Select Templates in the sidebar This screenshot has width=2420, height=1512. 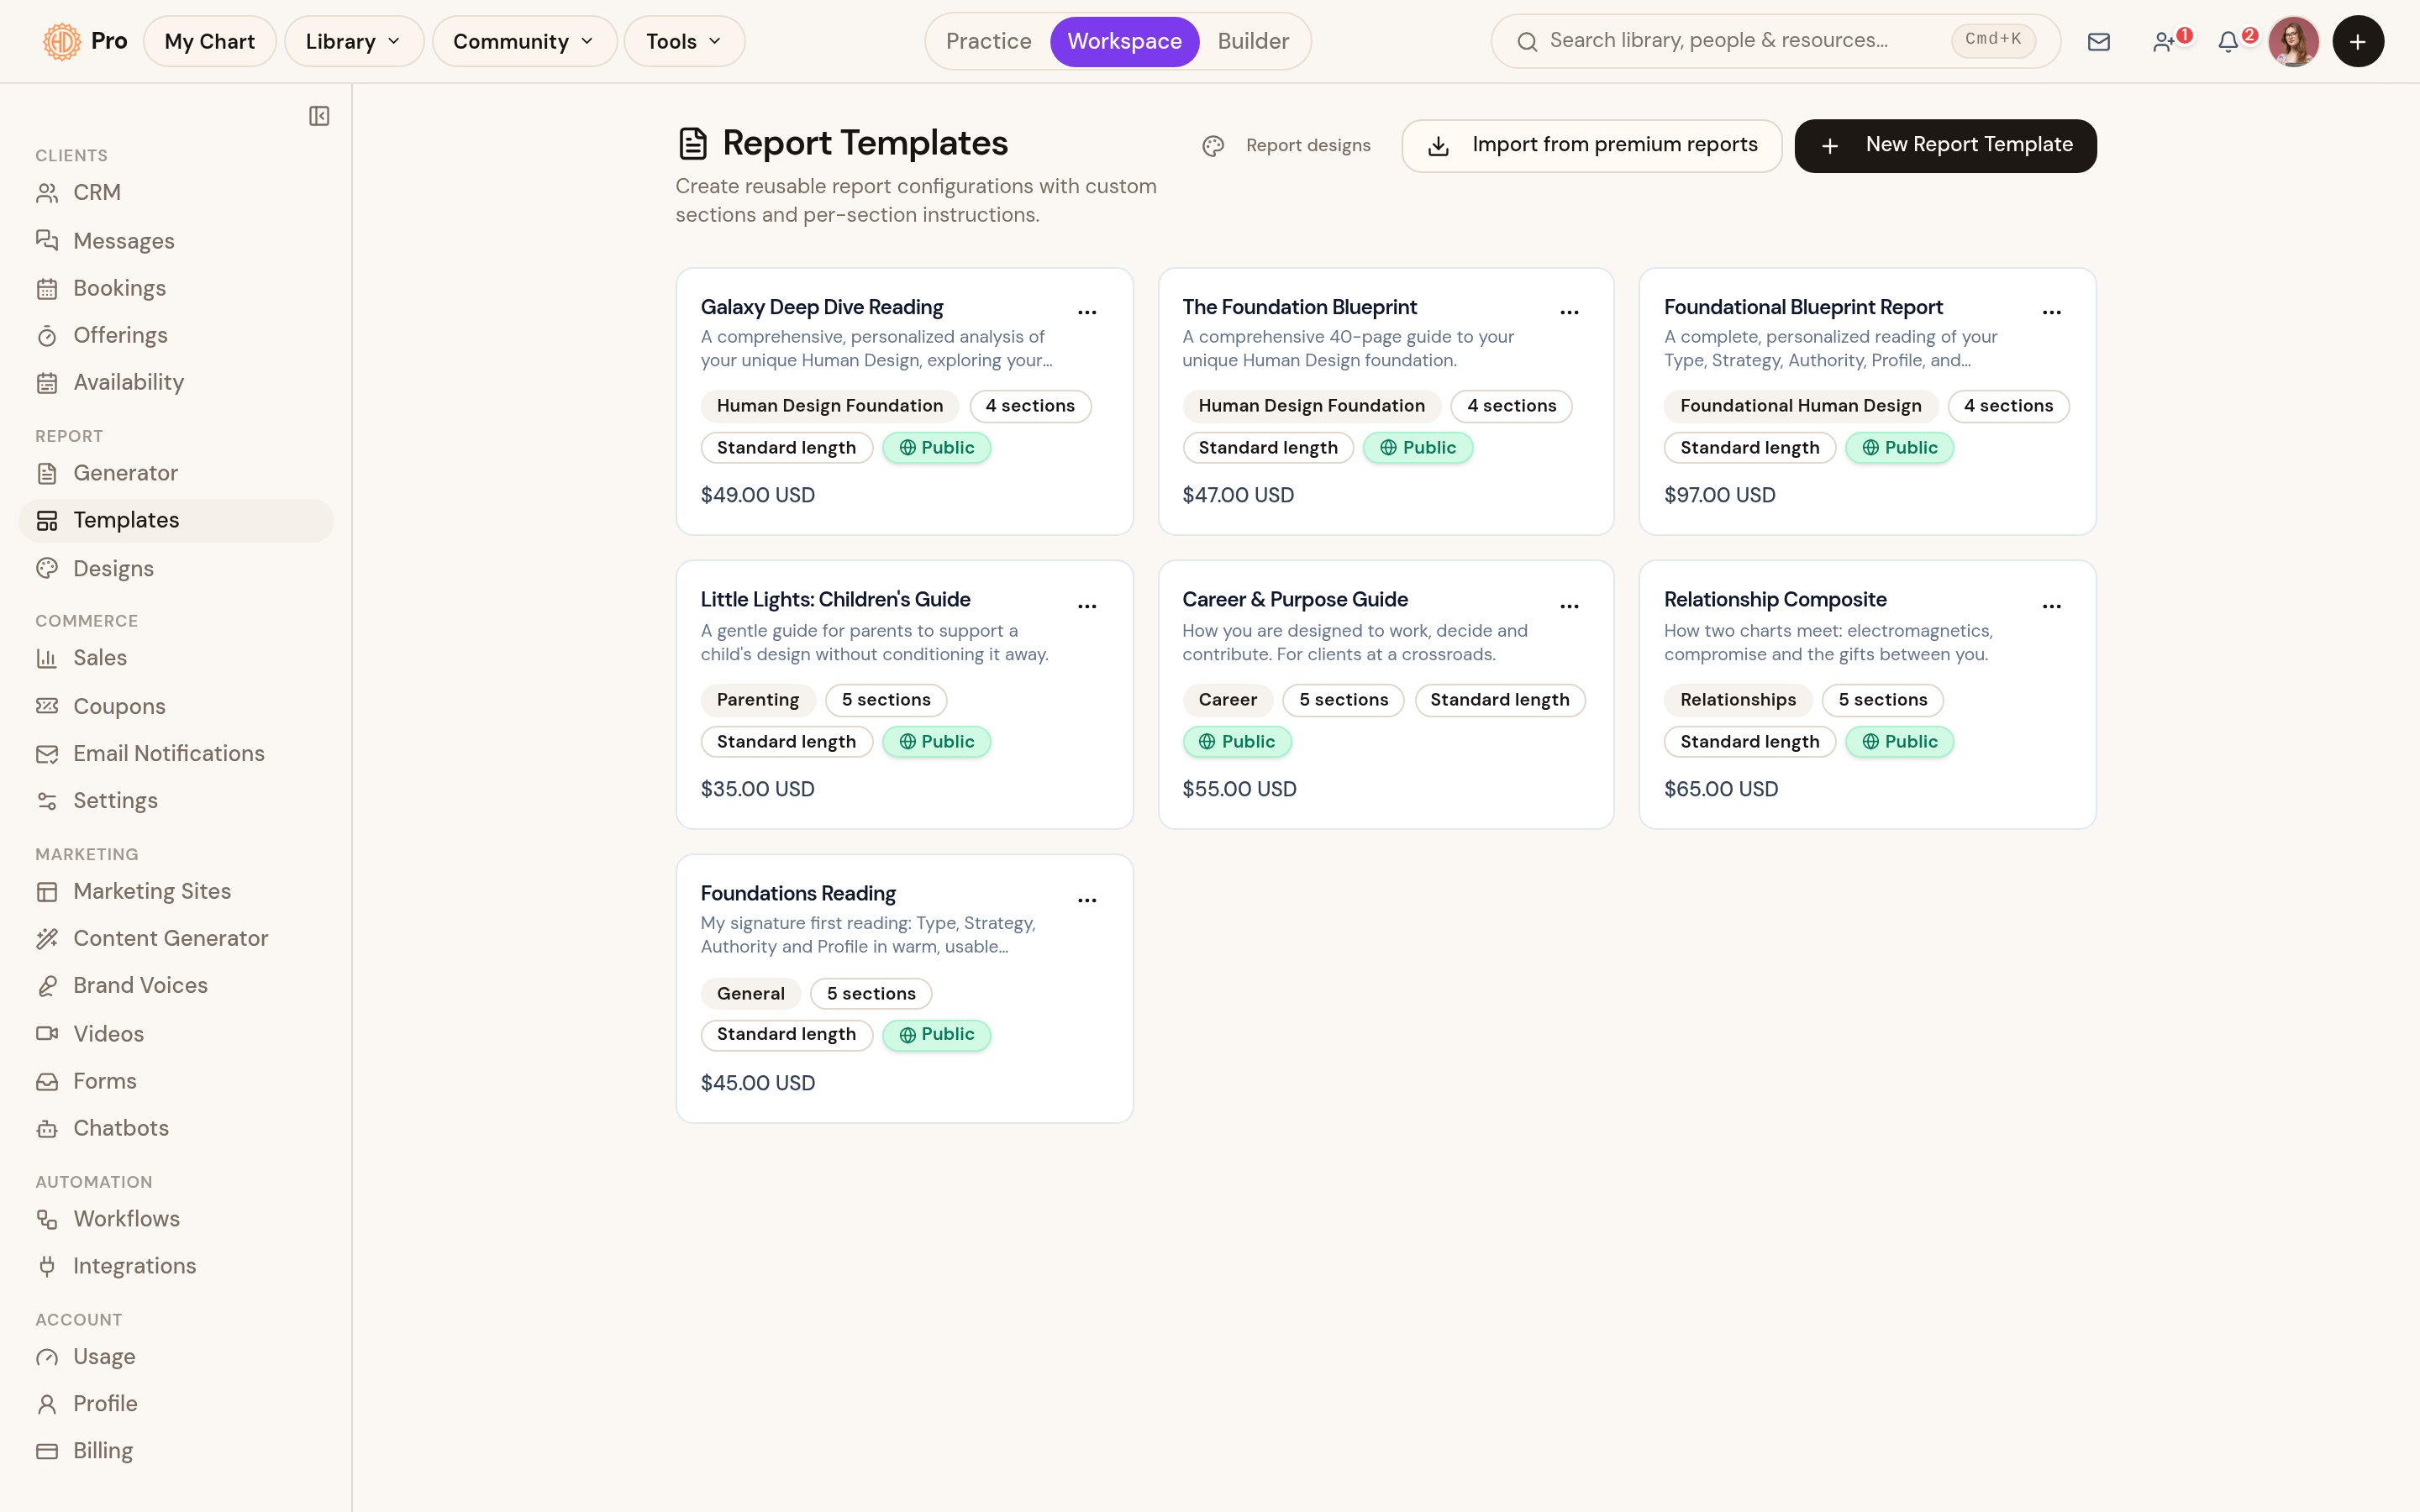(x=176, y=520)
